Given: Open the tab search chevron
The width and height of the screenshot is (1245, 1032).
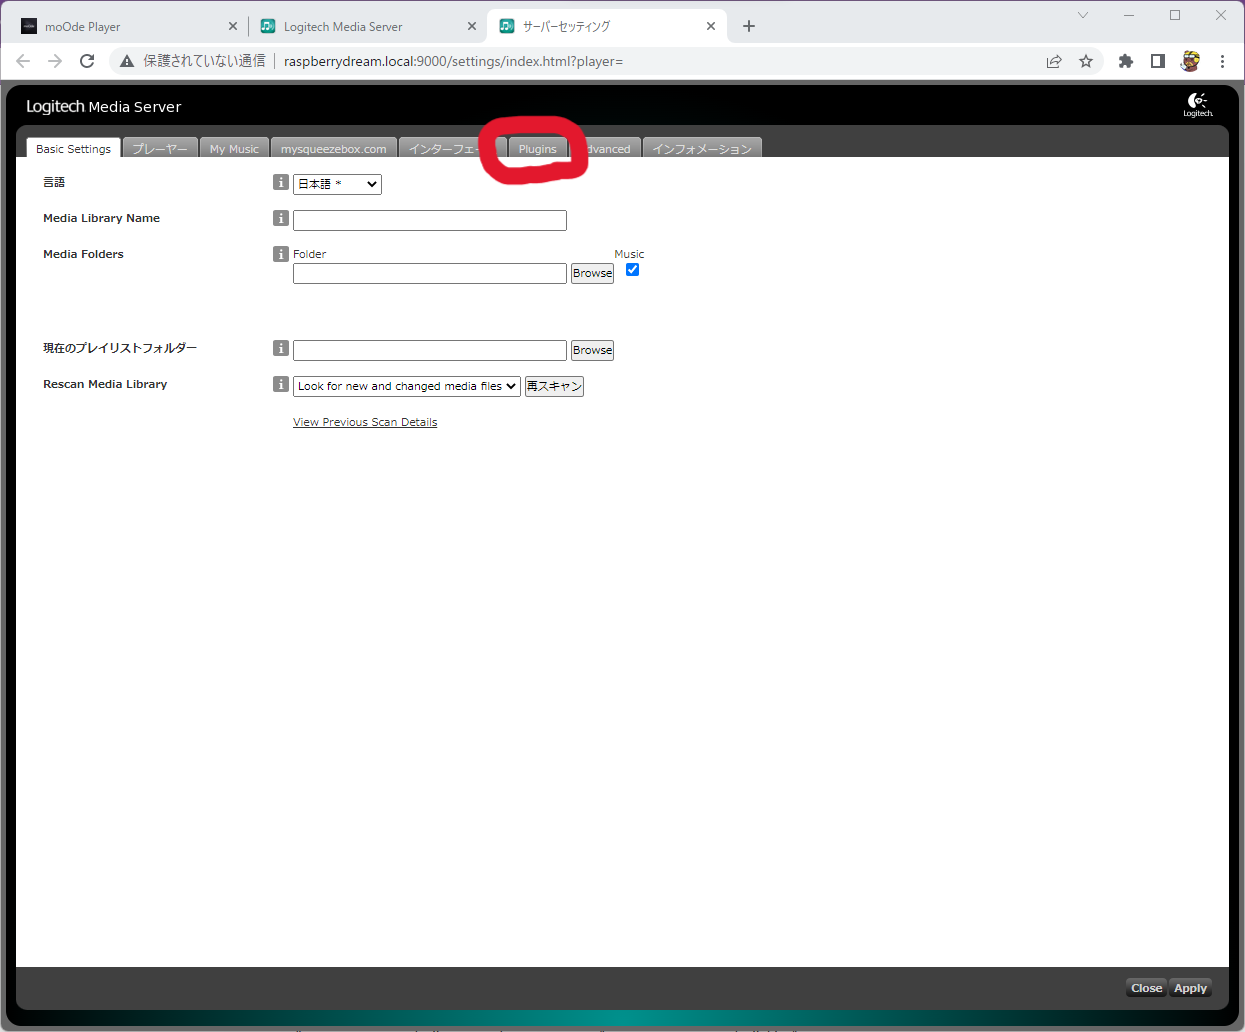Looking at the screenshot, I should tap(1083, 15).
